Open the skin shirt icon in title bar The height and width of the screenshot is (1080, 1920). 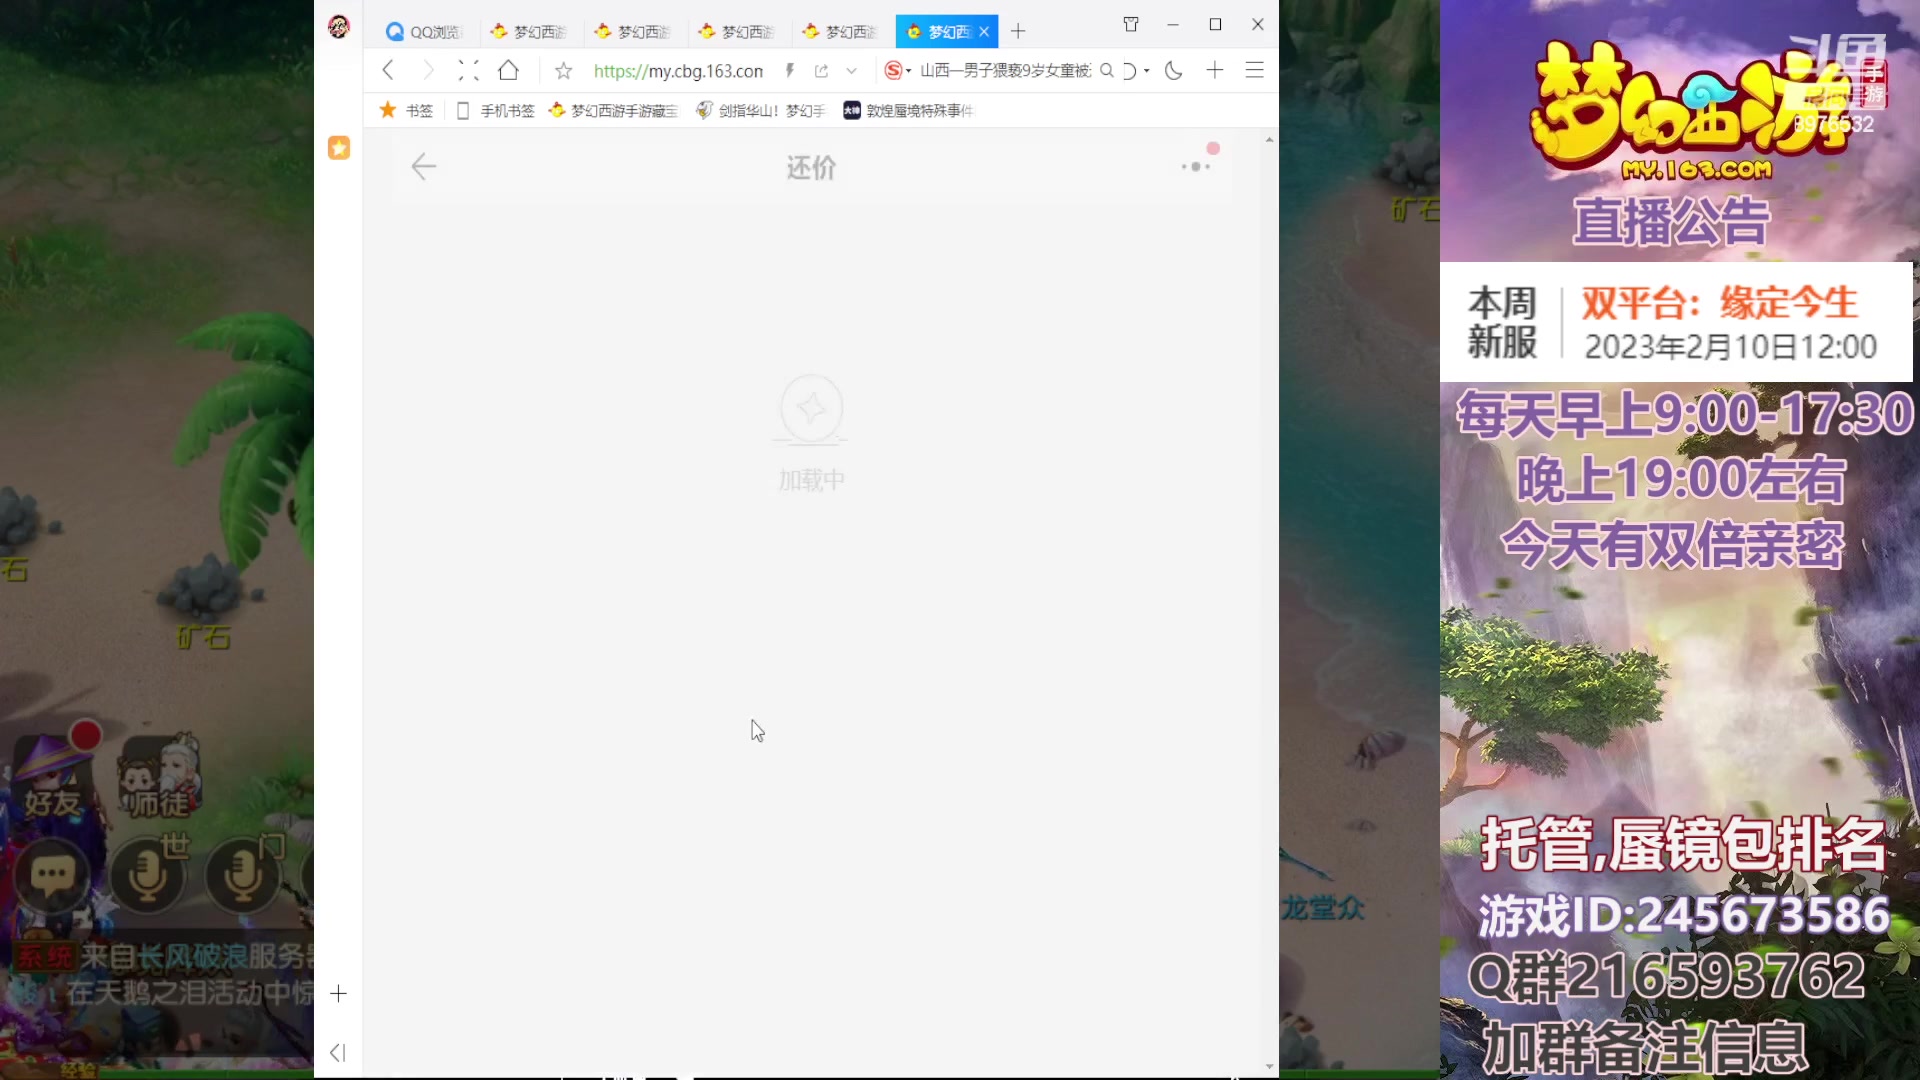pos(1131,24)
